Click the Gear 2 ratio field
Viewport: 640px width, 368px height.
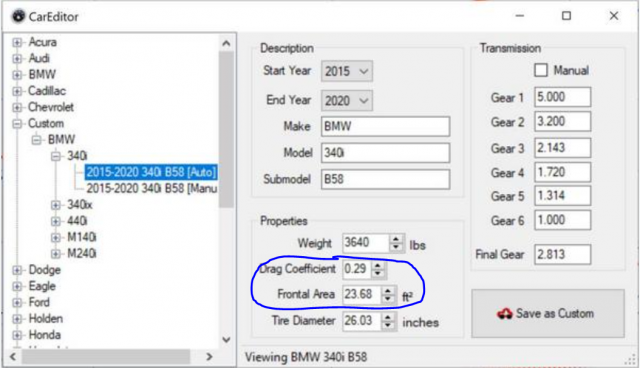pos(562,122)
